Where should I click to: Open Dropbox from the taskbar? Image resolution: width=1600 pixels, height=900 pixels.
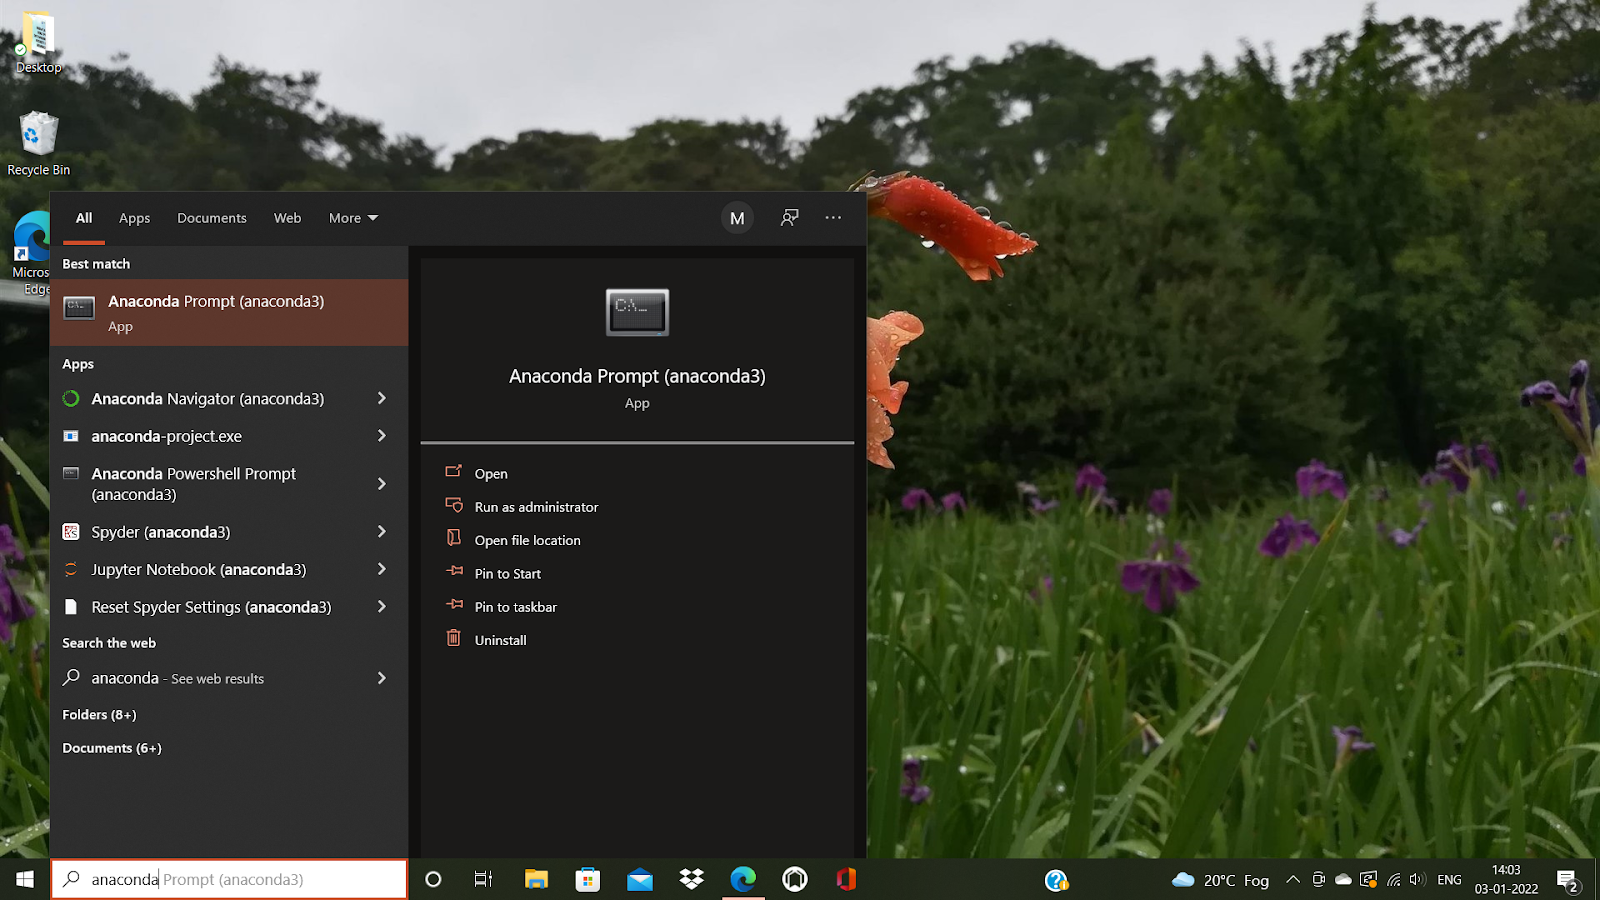[x=691, y=879]
